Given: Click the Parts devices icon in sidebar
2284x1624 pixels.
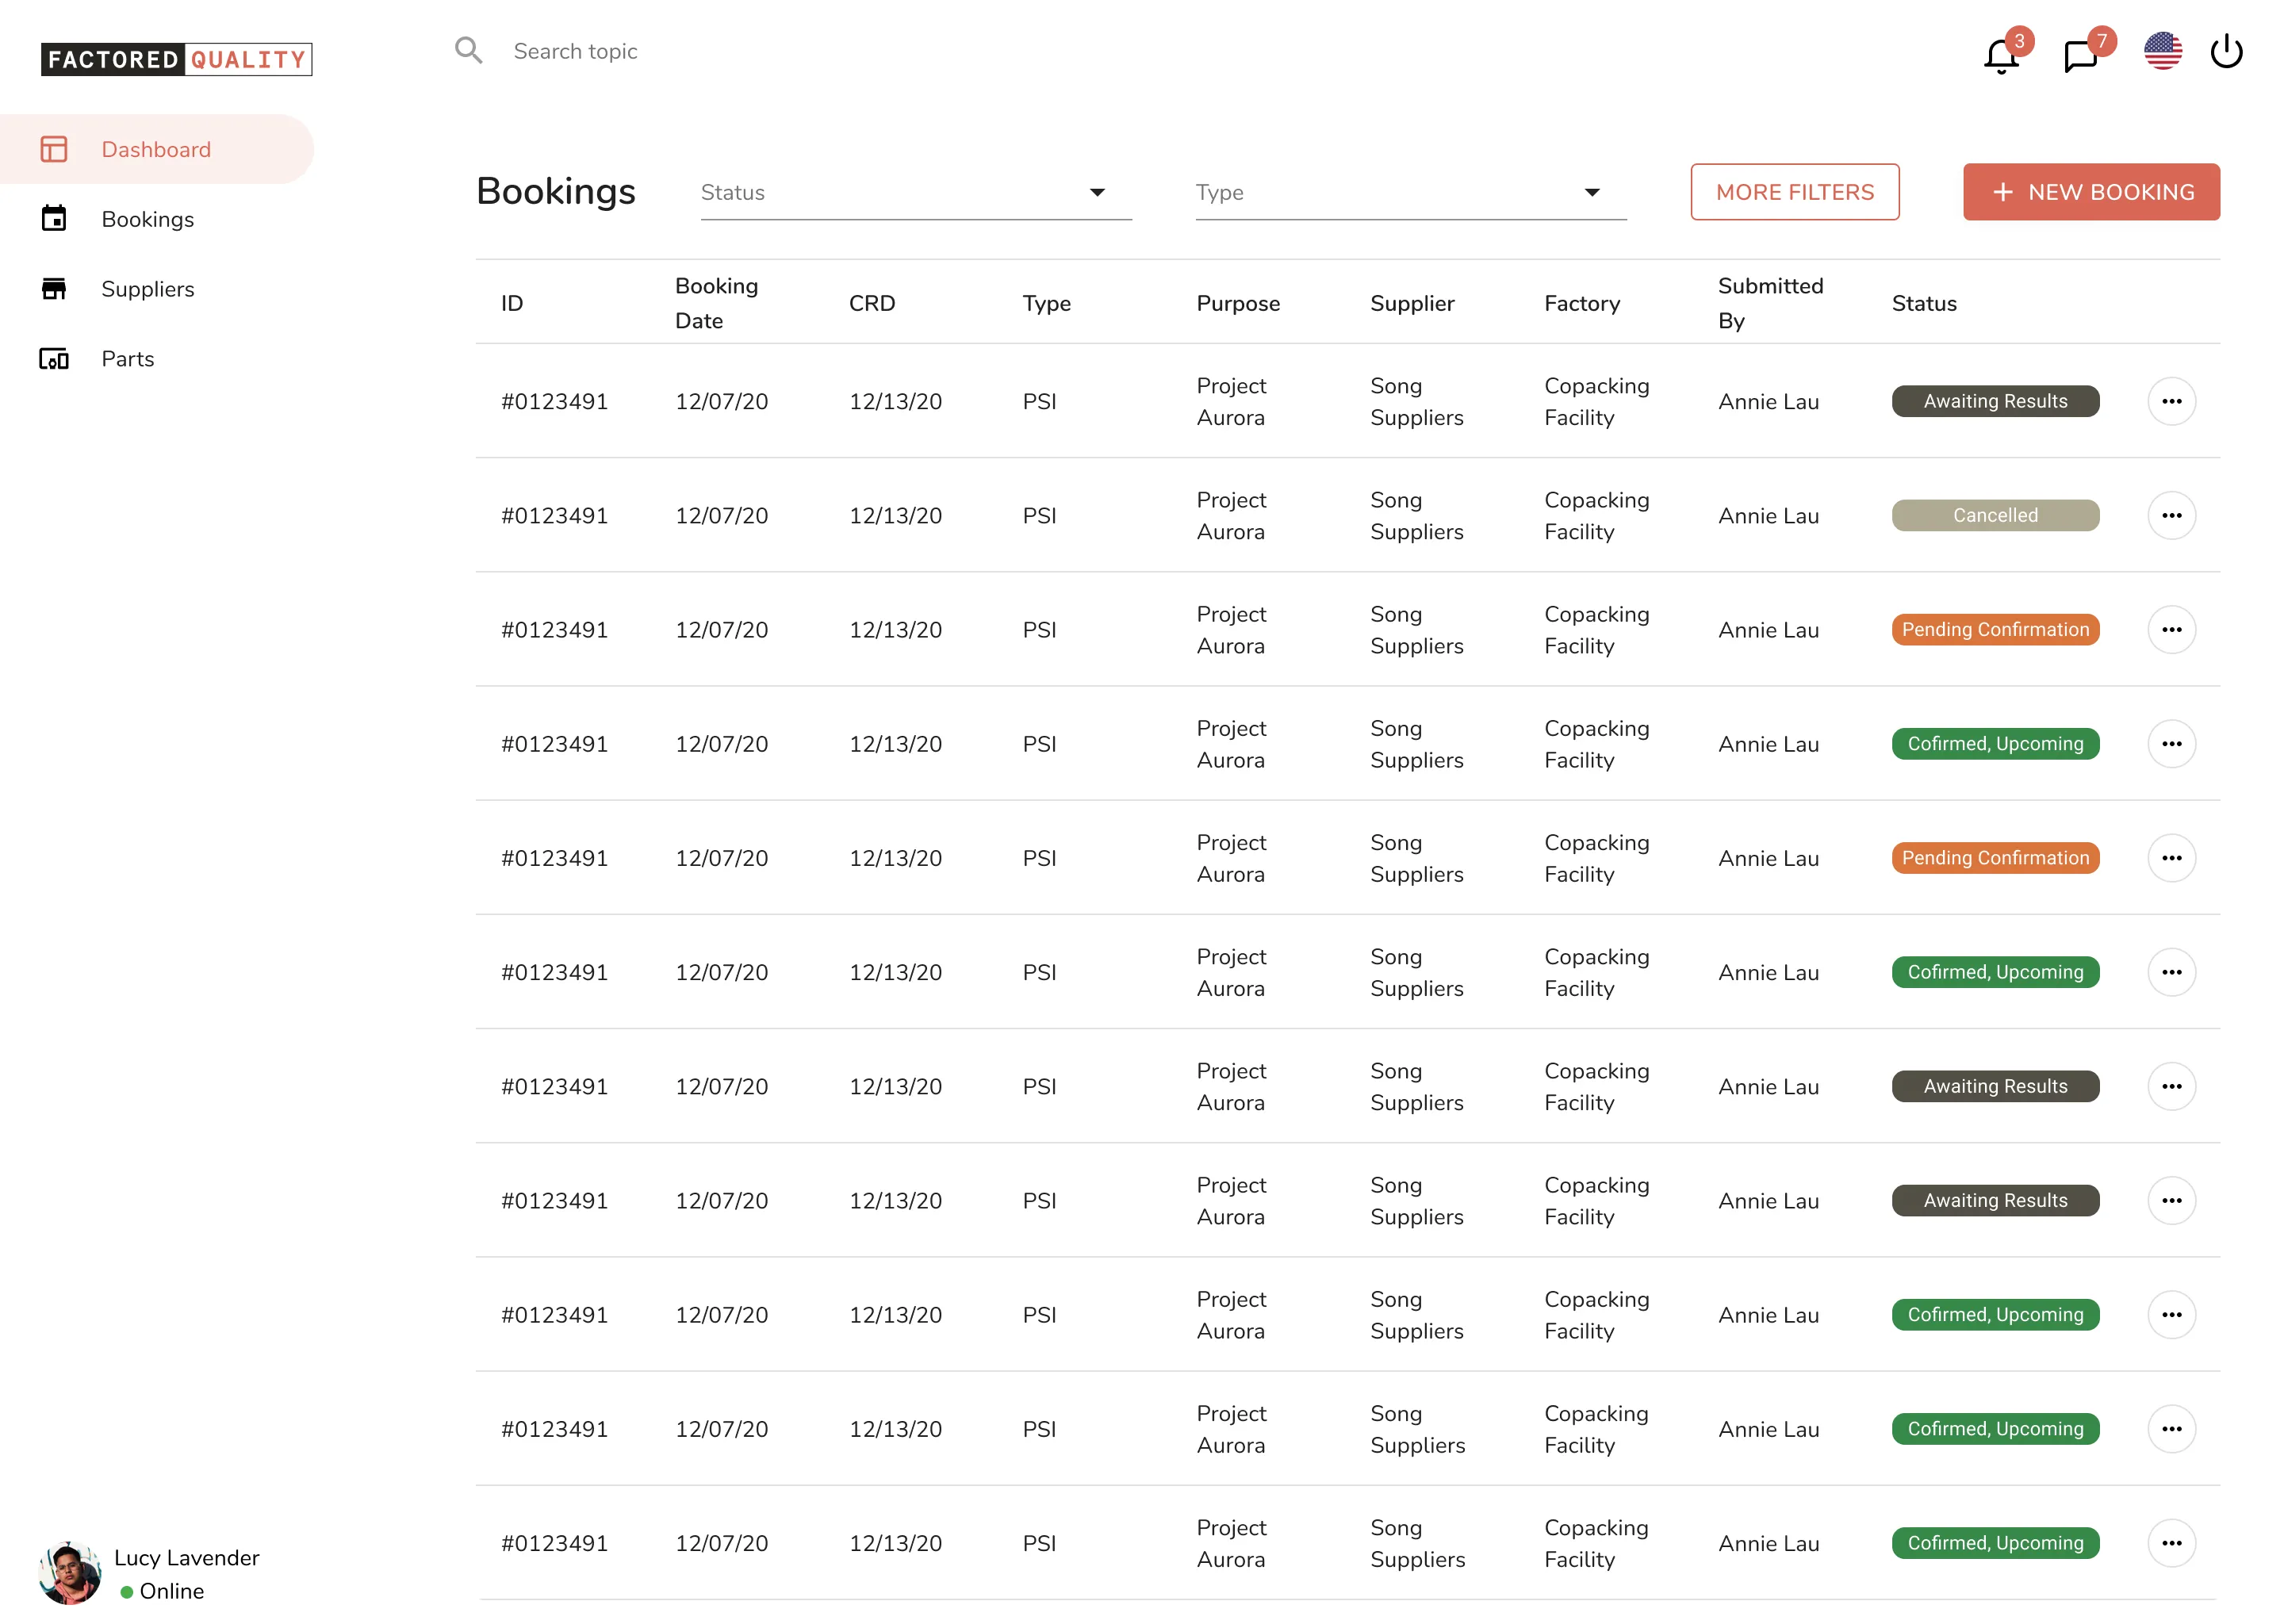Looking at the screenshot, I should 54,359.
